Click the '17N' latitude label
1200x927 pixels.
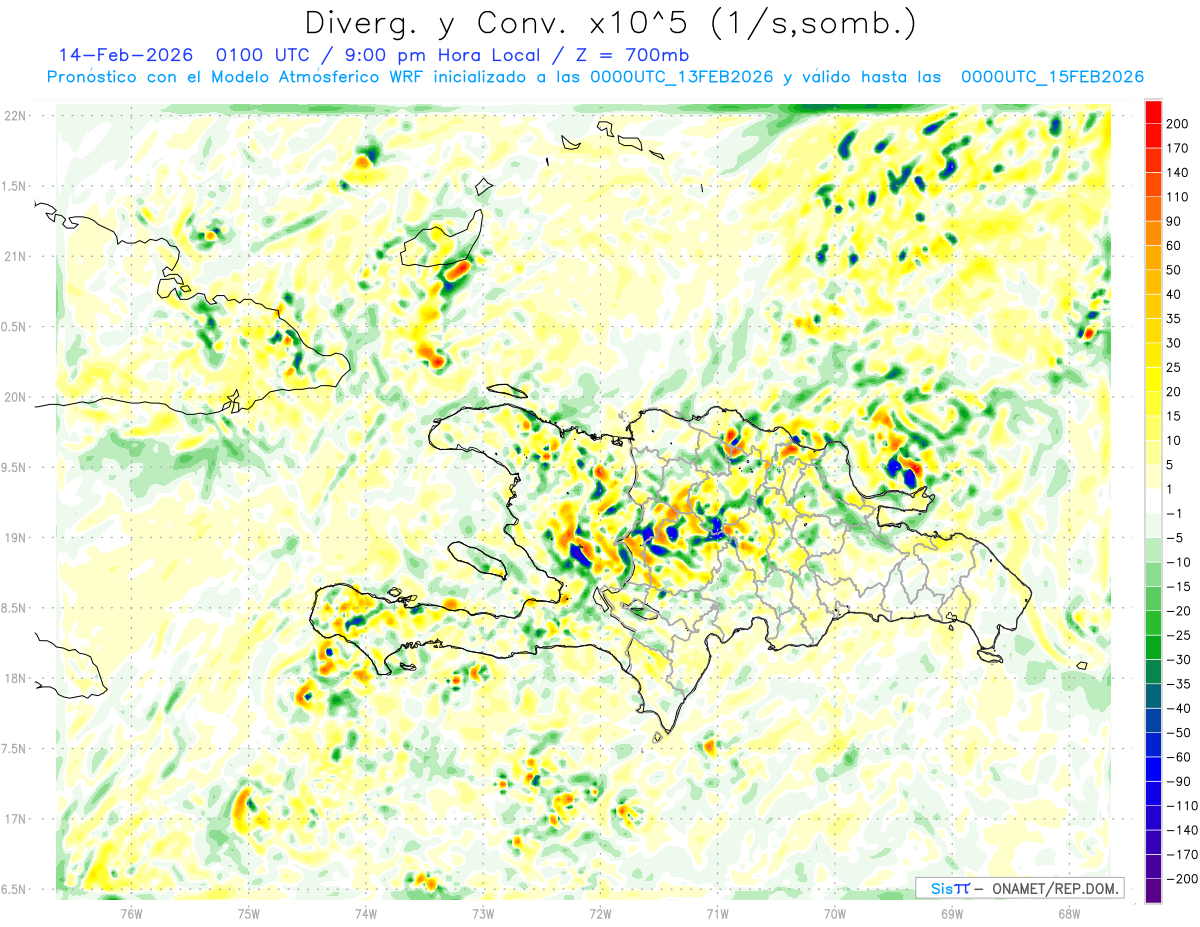click(16, 819)
